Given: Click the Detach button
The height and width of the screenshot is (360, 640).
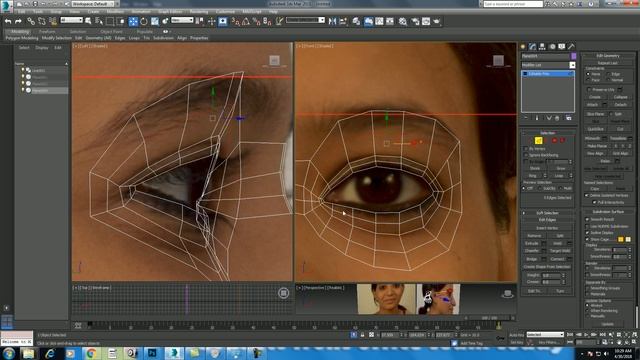Looking at the screenshot, I should (620, 105).
